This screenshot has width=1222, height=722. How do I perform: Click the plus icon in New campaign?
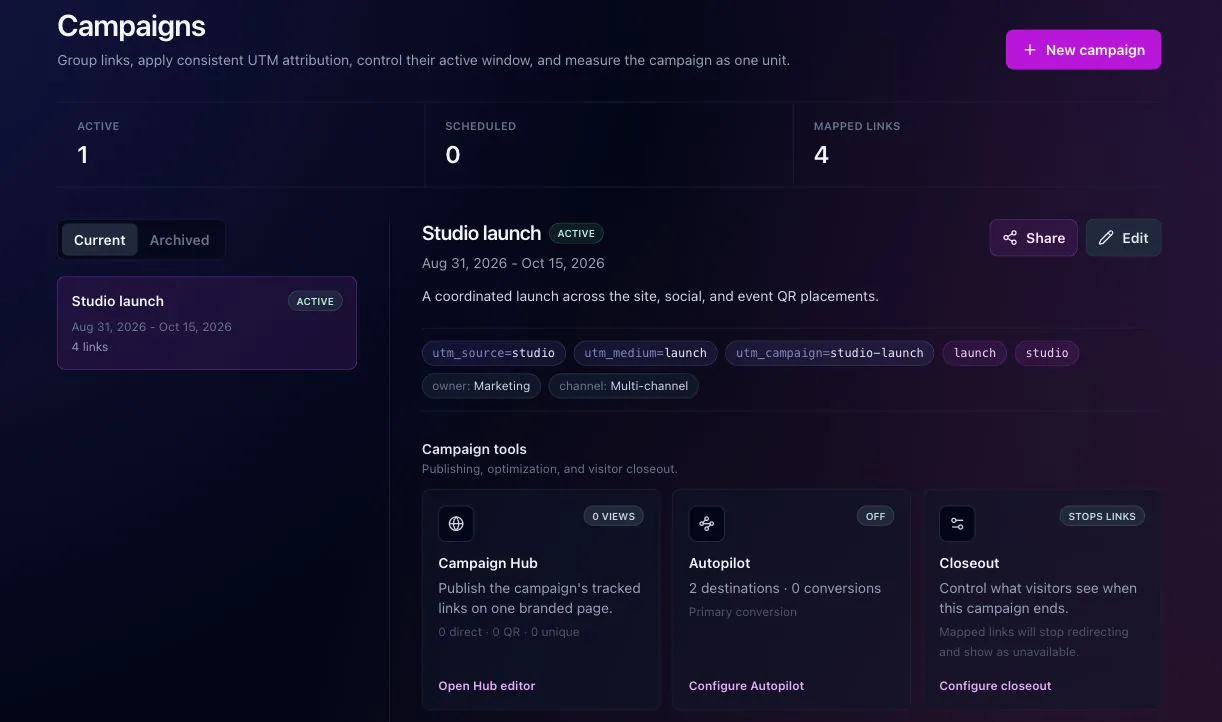tap(1029, 50)
